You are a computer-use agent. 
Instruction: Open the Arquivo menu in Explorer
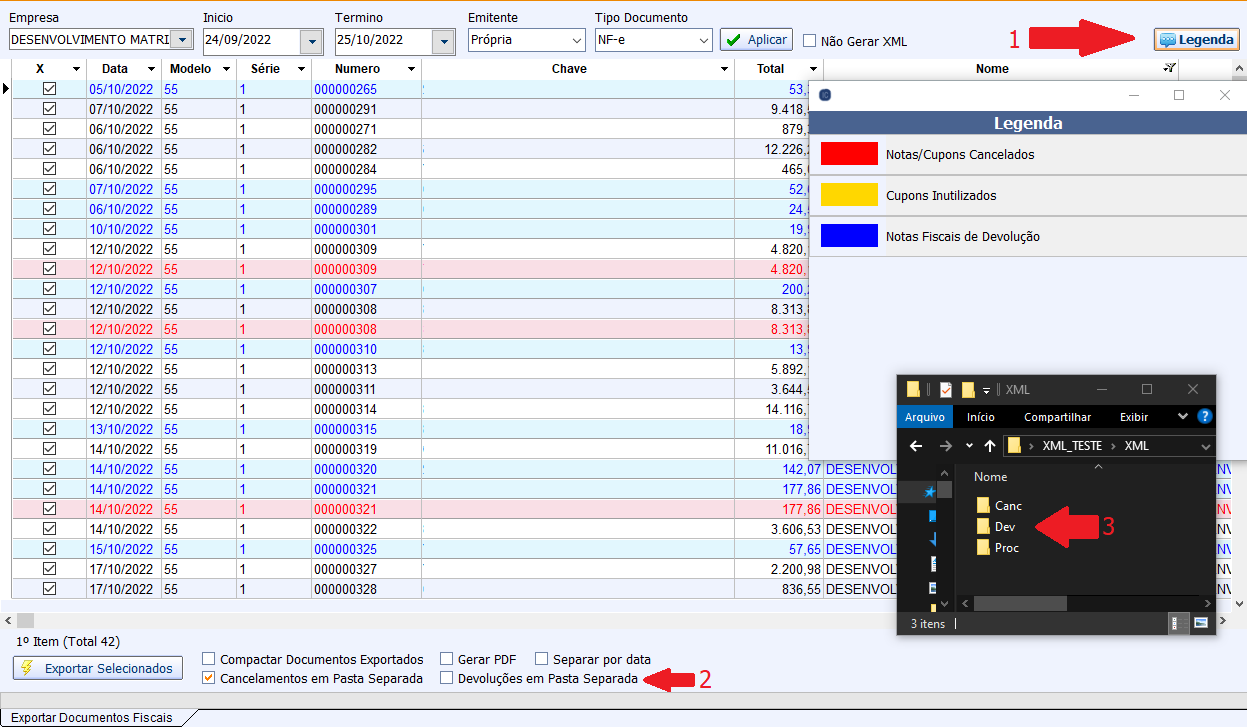click(x=925, y=417)
